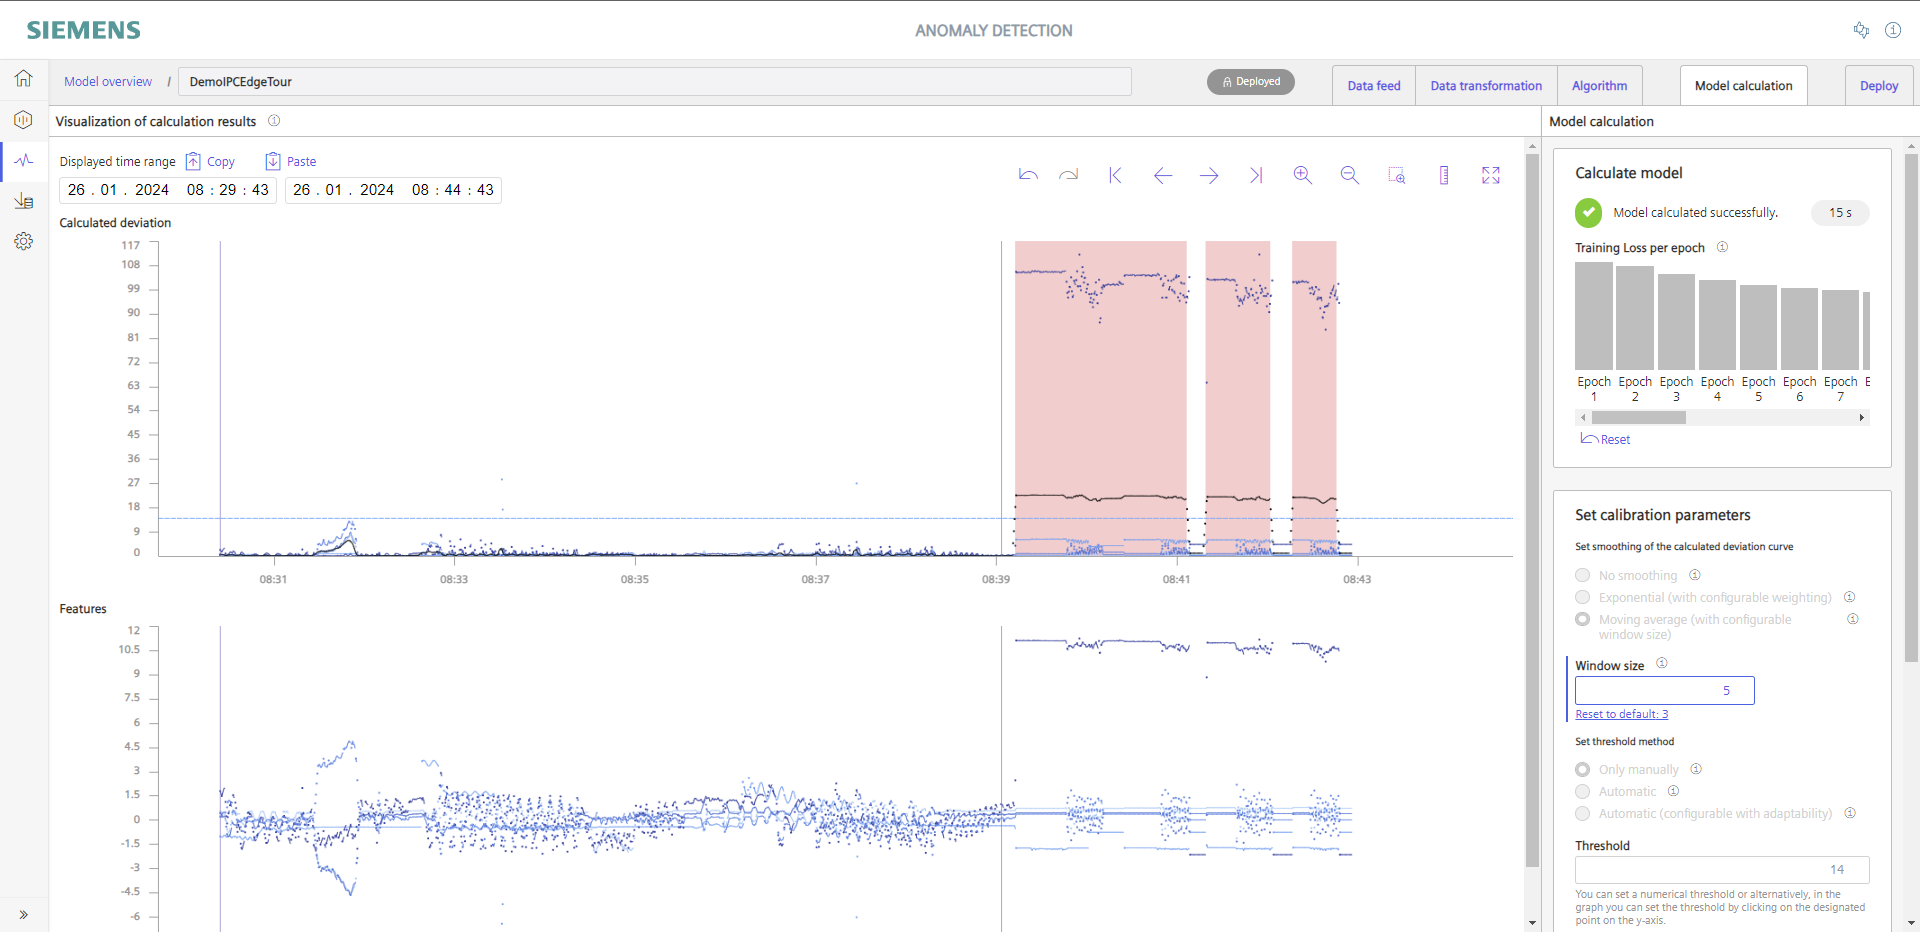The image size is (1920, 932).
Task: Switch to the Deploy tab
Action: tap(1879, 86)
